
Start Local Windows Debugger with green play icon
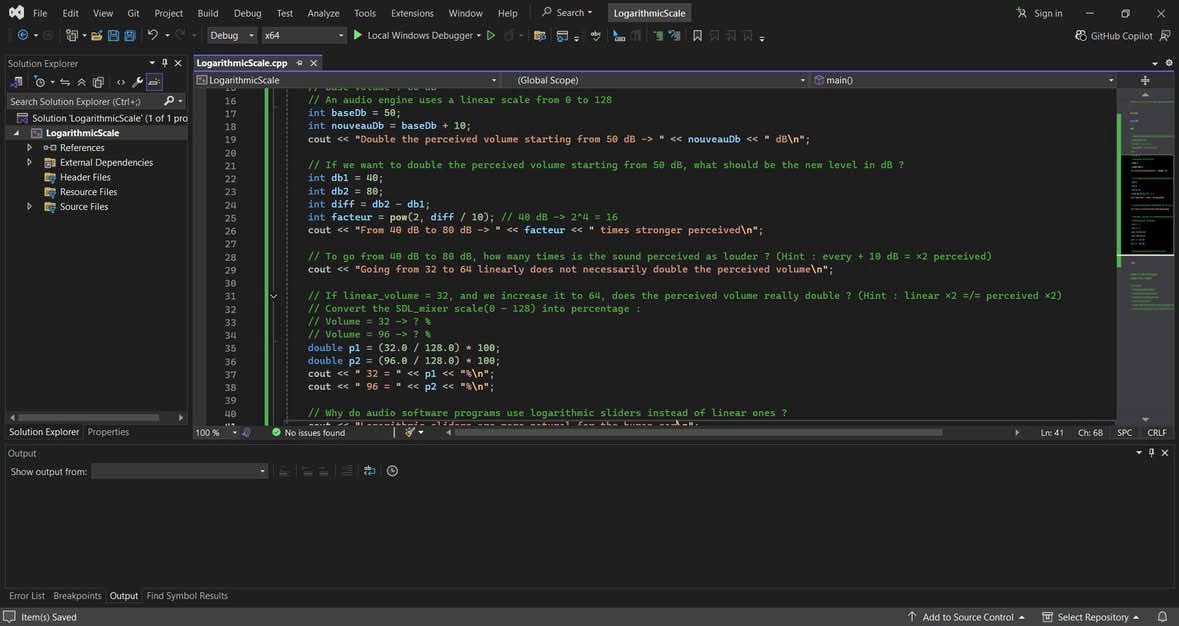point(358,35)
